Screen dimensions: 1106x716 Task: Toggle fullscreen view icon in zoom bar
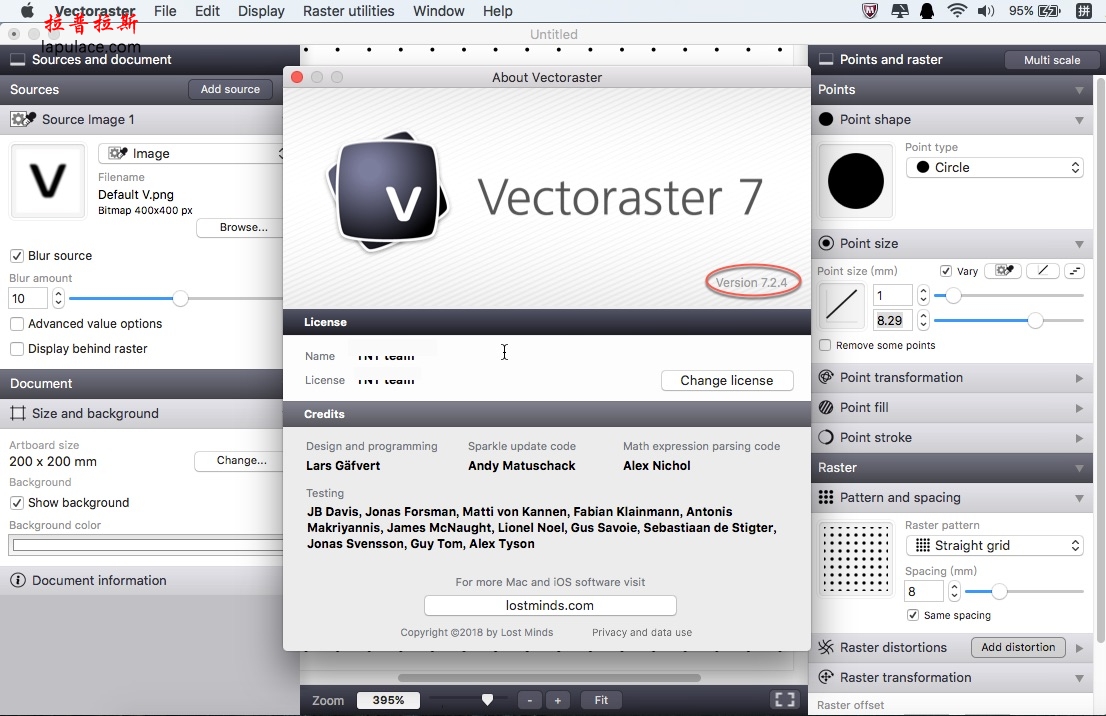pyautogui.click(x=785, y=700)
